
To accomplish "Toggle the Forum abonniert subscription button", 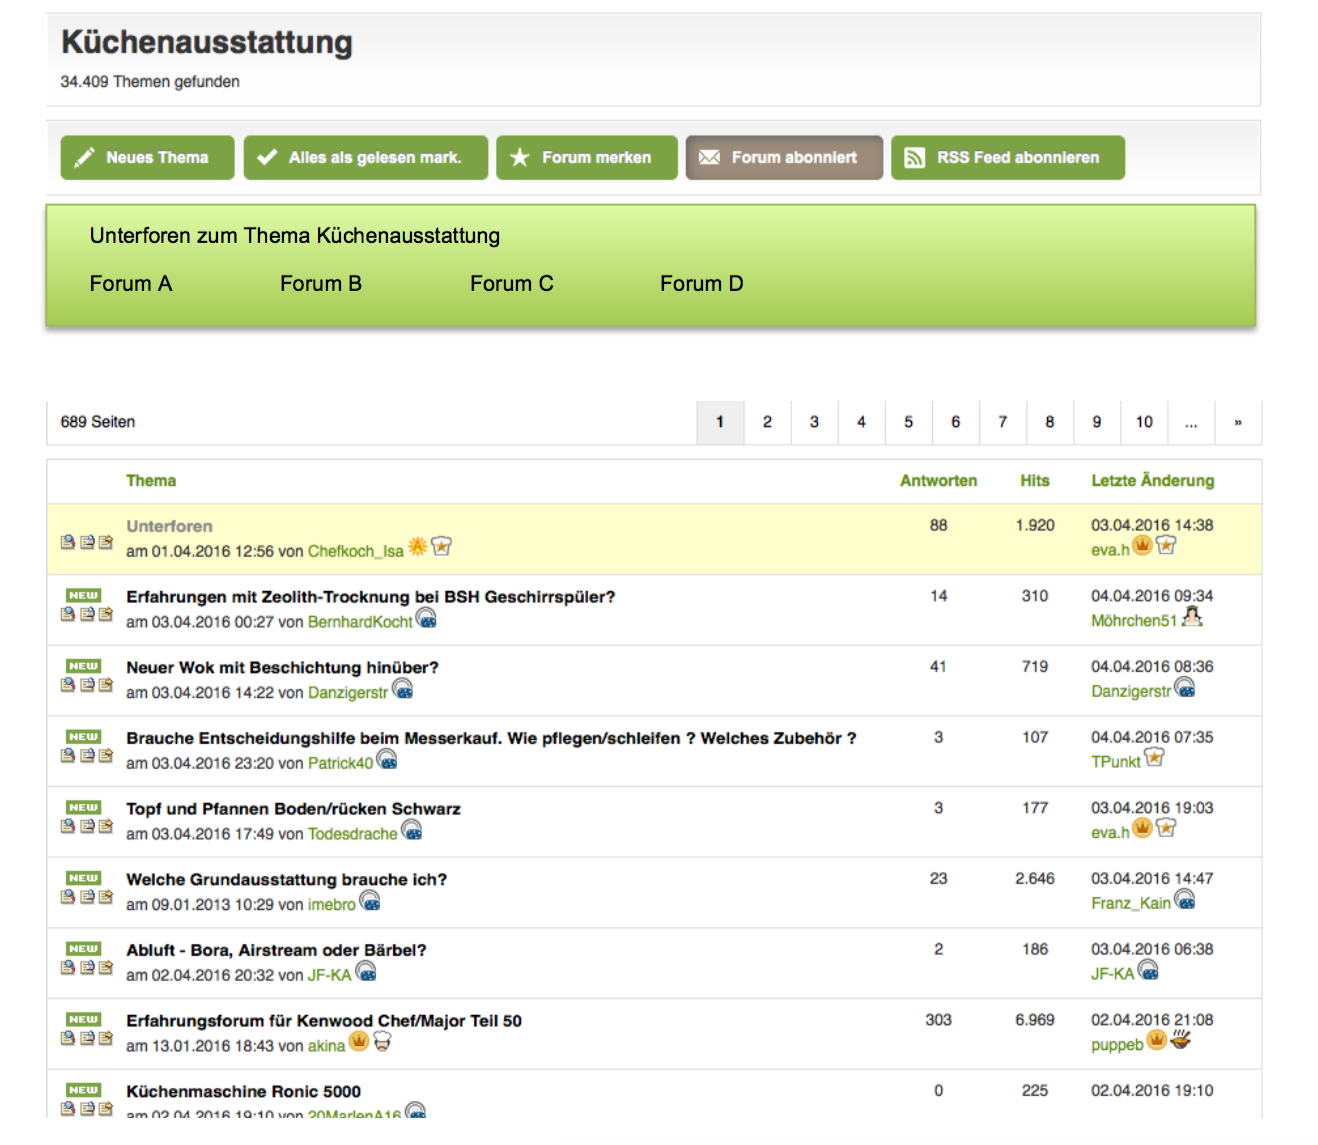I will pyautogui.click(x=783, y=158).
